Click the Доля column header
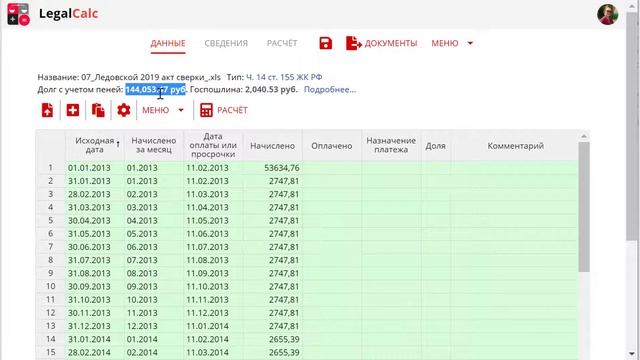 click(x=436, y=146)
